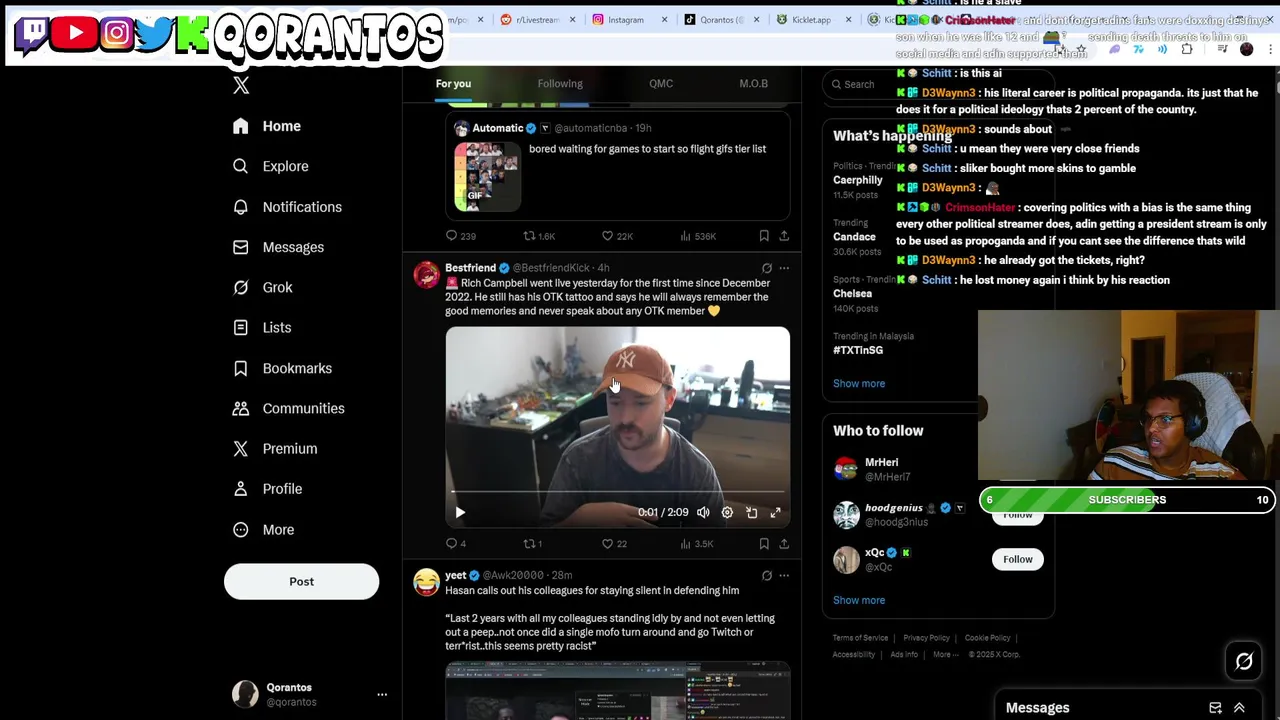Click Grok icon on Bestfriend's post
Screen dimensions: 1280x720
pyautogui.click(x=767, y=268)
